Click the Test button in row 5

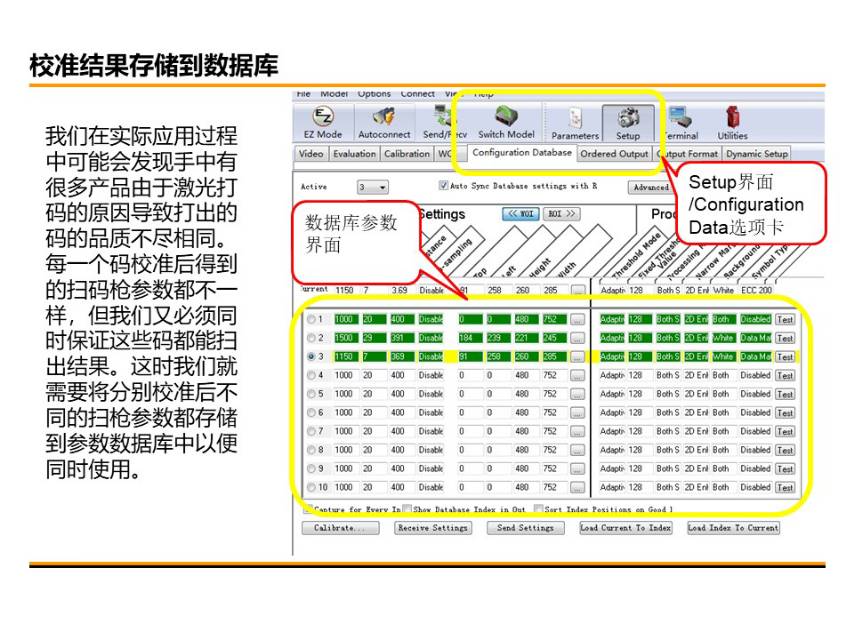(785, 394)
